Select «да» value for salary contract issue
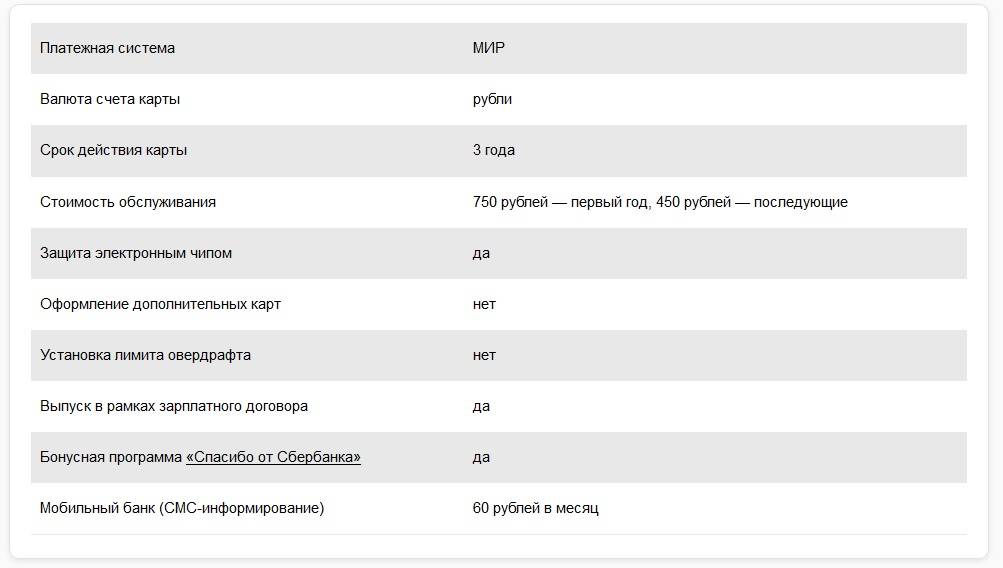Screen dimensions: 1003x568 pos(481,406)
